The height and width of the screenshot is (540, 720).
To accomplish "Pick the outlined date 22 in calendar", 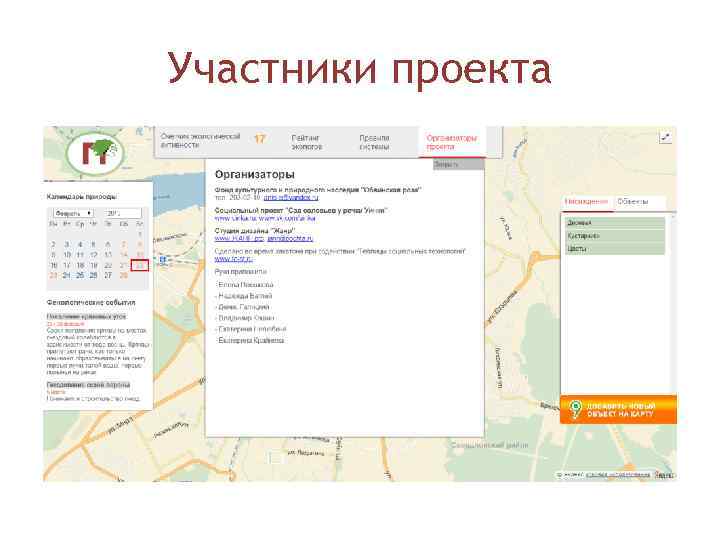I will click(140, 265).
